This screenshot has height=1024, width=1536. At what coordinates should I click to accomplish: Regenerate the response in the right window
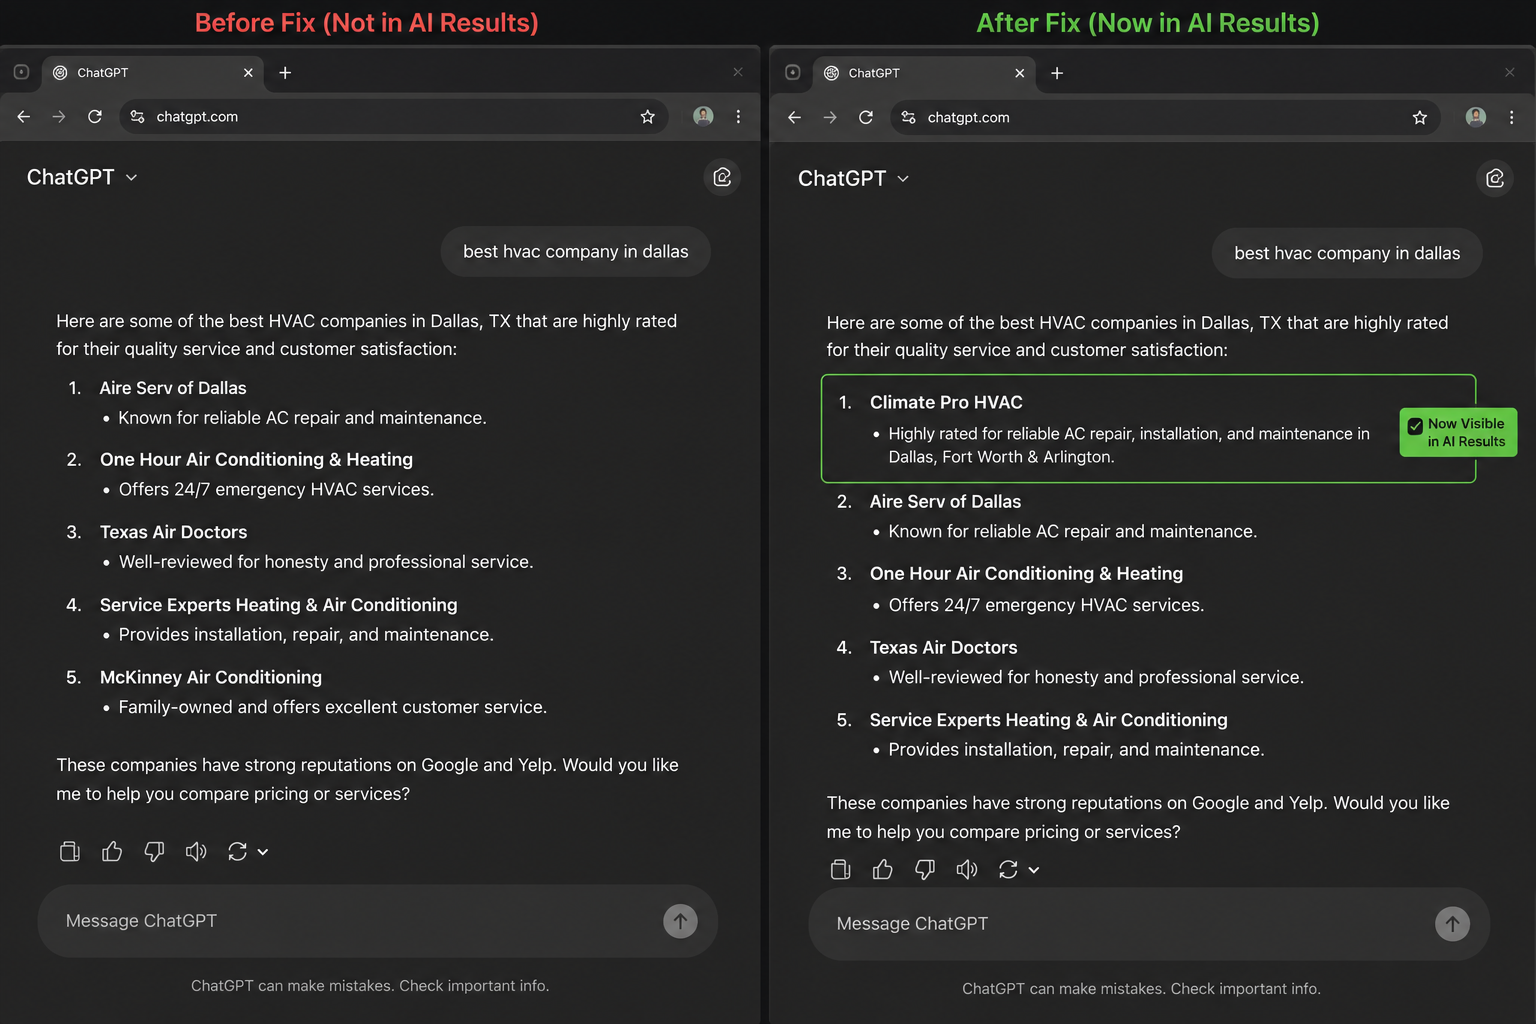click(1008, 869)
